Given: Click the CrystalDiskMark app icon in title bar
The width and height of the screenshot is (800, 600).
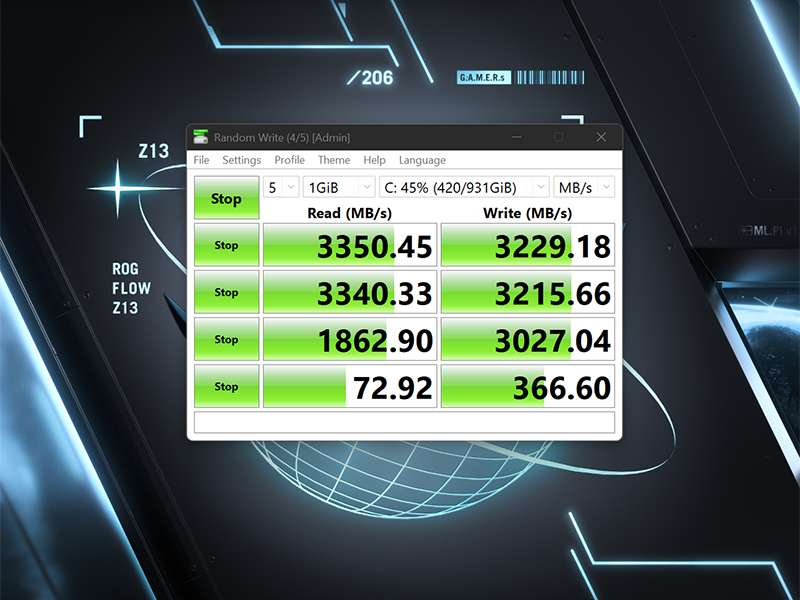Looking at the screenshot, I should (x=201, y=137).
